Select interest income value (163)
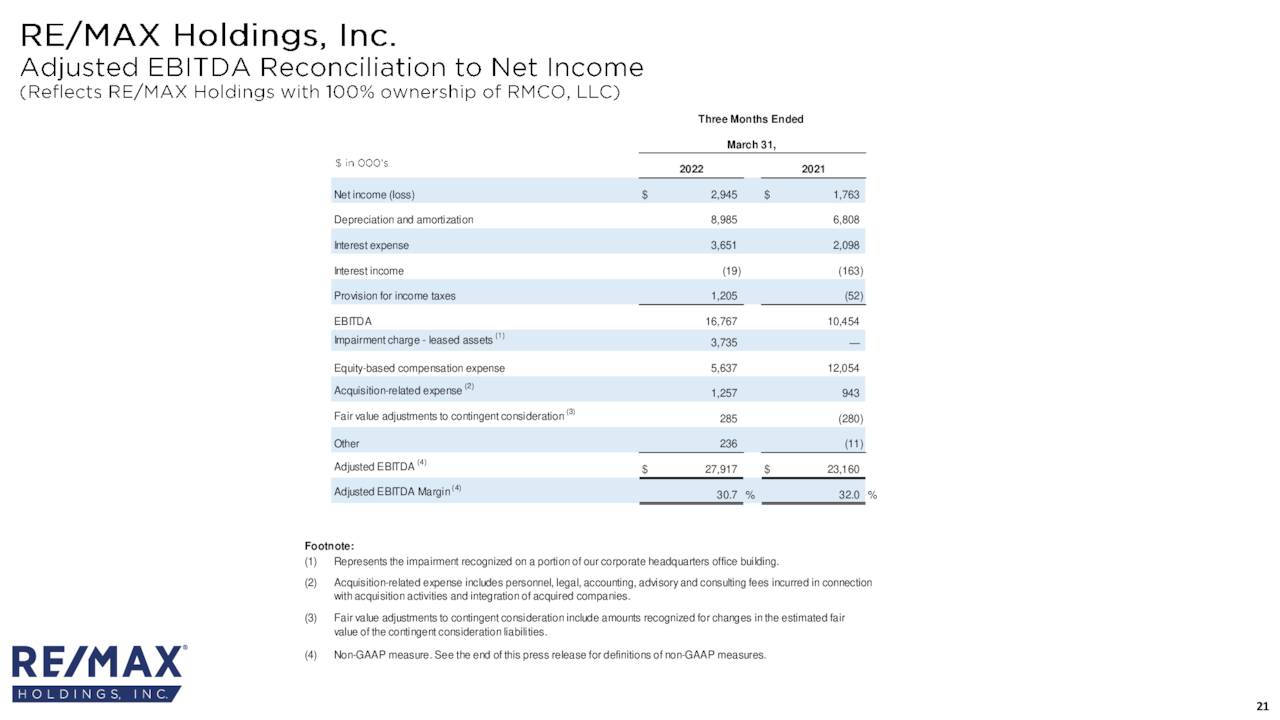This screenshot has width=1280, height=720. coord(850,271)
